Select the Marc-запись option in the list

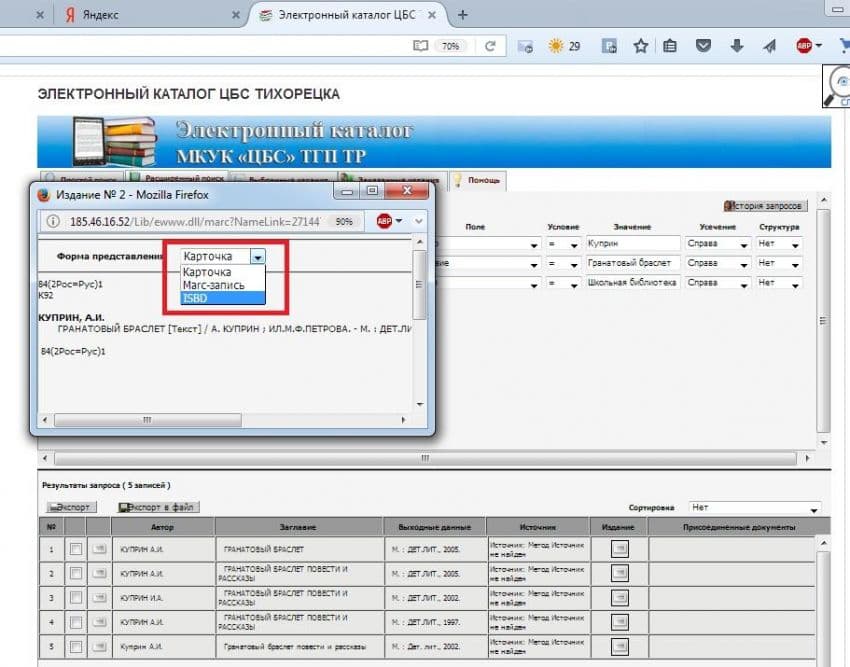coord(222,285)
